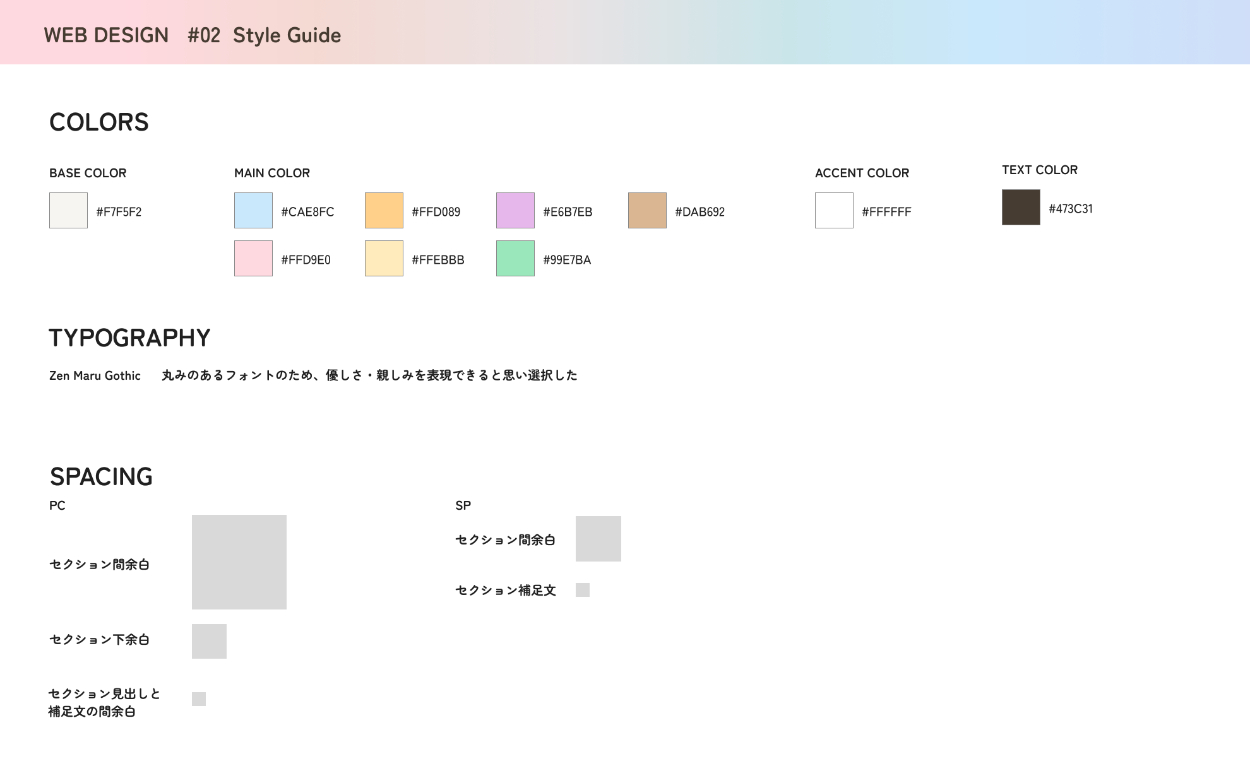Image resolution: width=1250 pixels, height=771 pixels.
Task: Click the PC セクション下余白 gray square
Action: [209, 641]
